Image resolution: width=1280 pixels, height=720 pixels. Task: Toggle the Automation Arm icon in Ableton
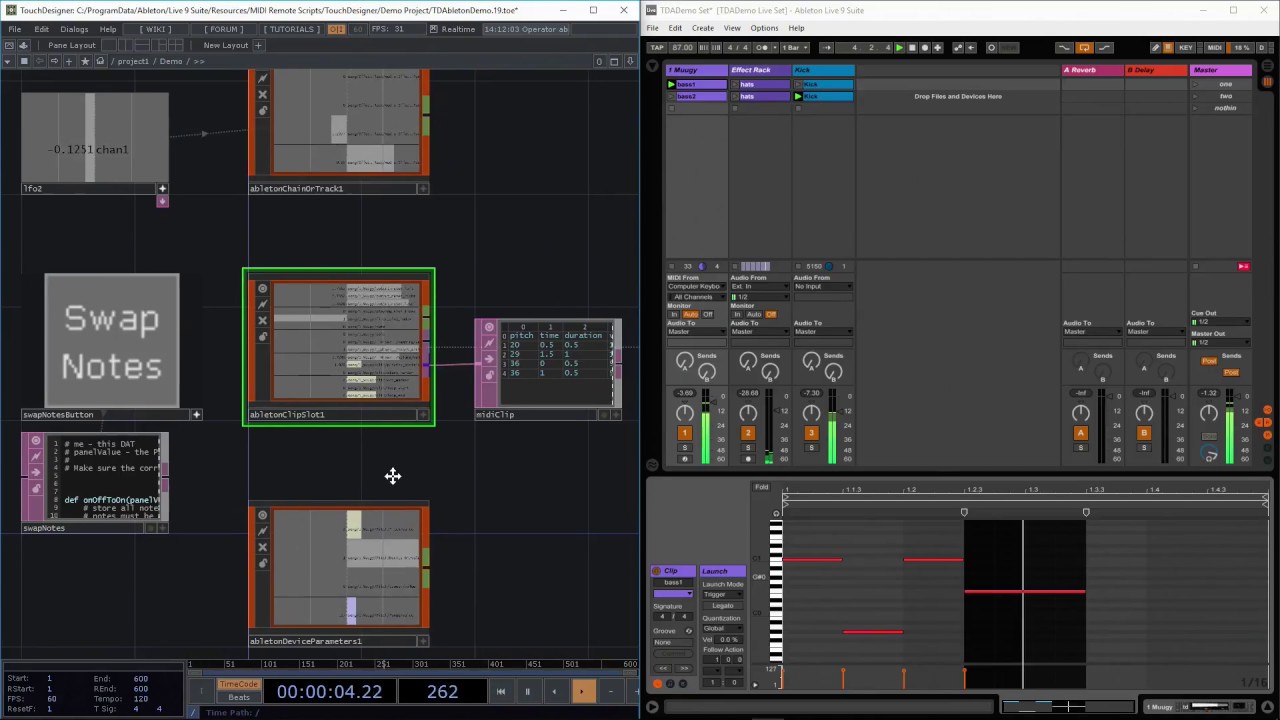(x=958, y=48)
